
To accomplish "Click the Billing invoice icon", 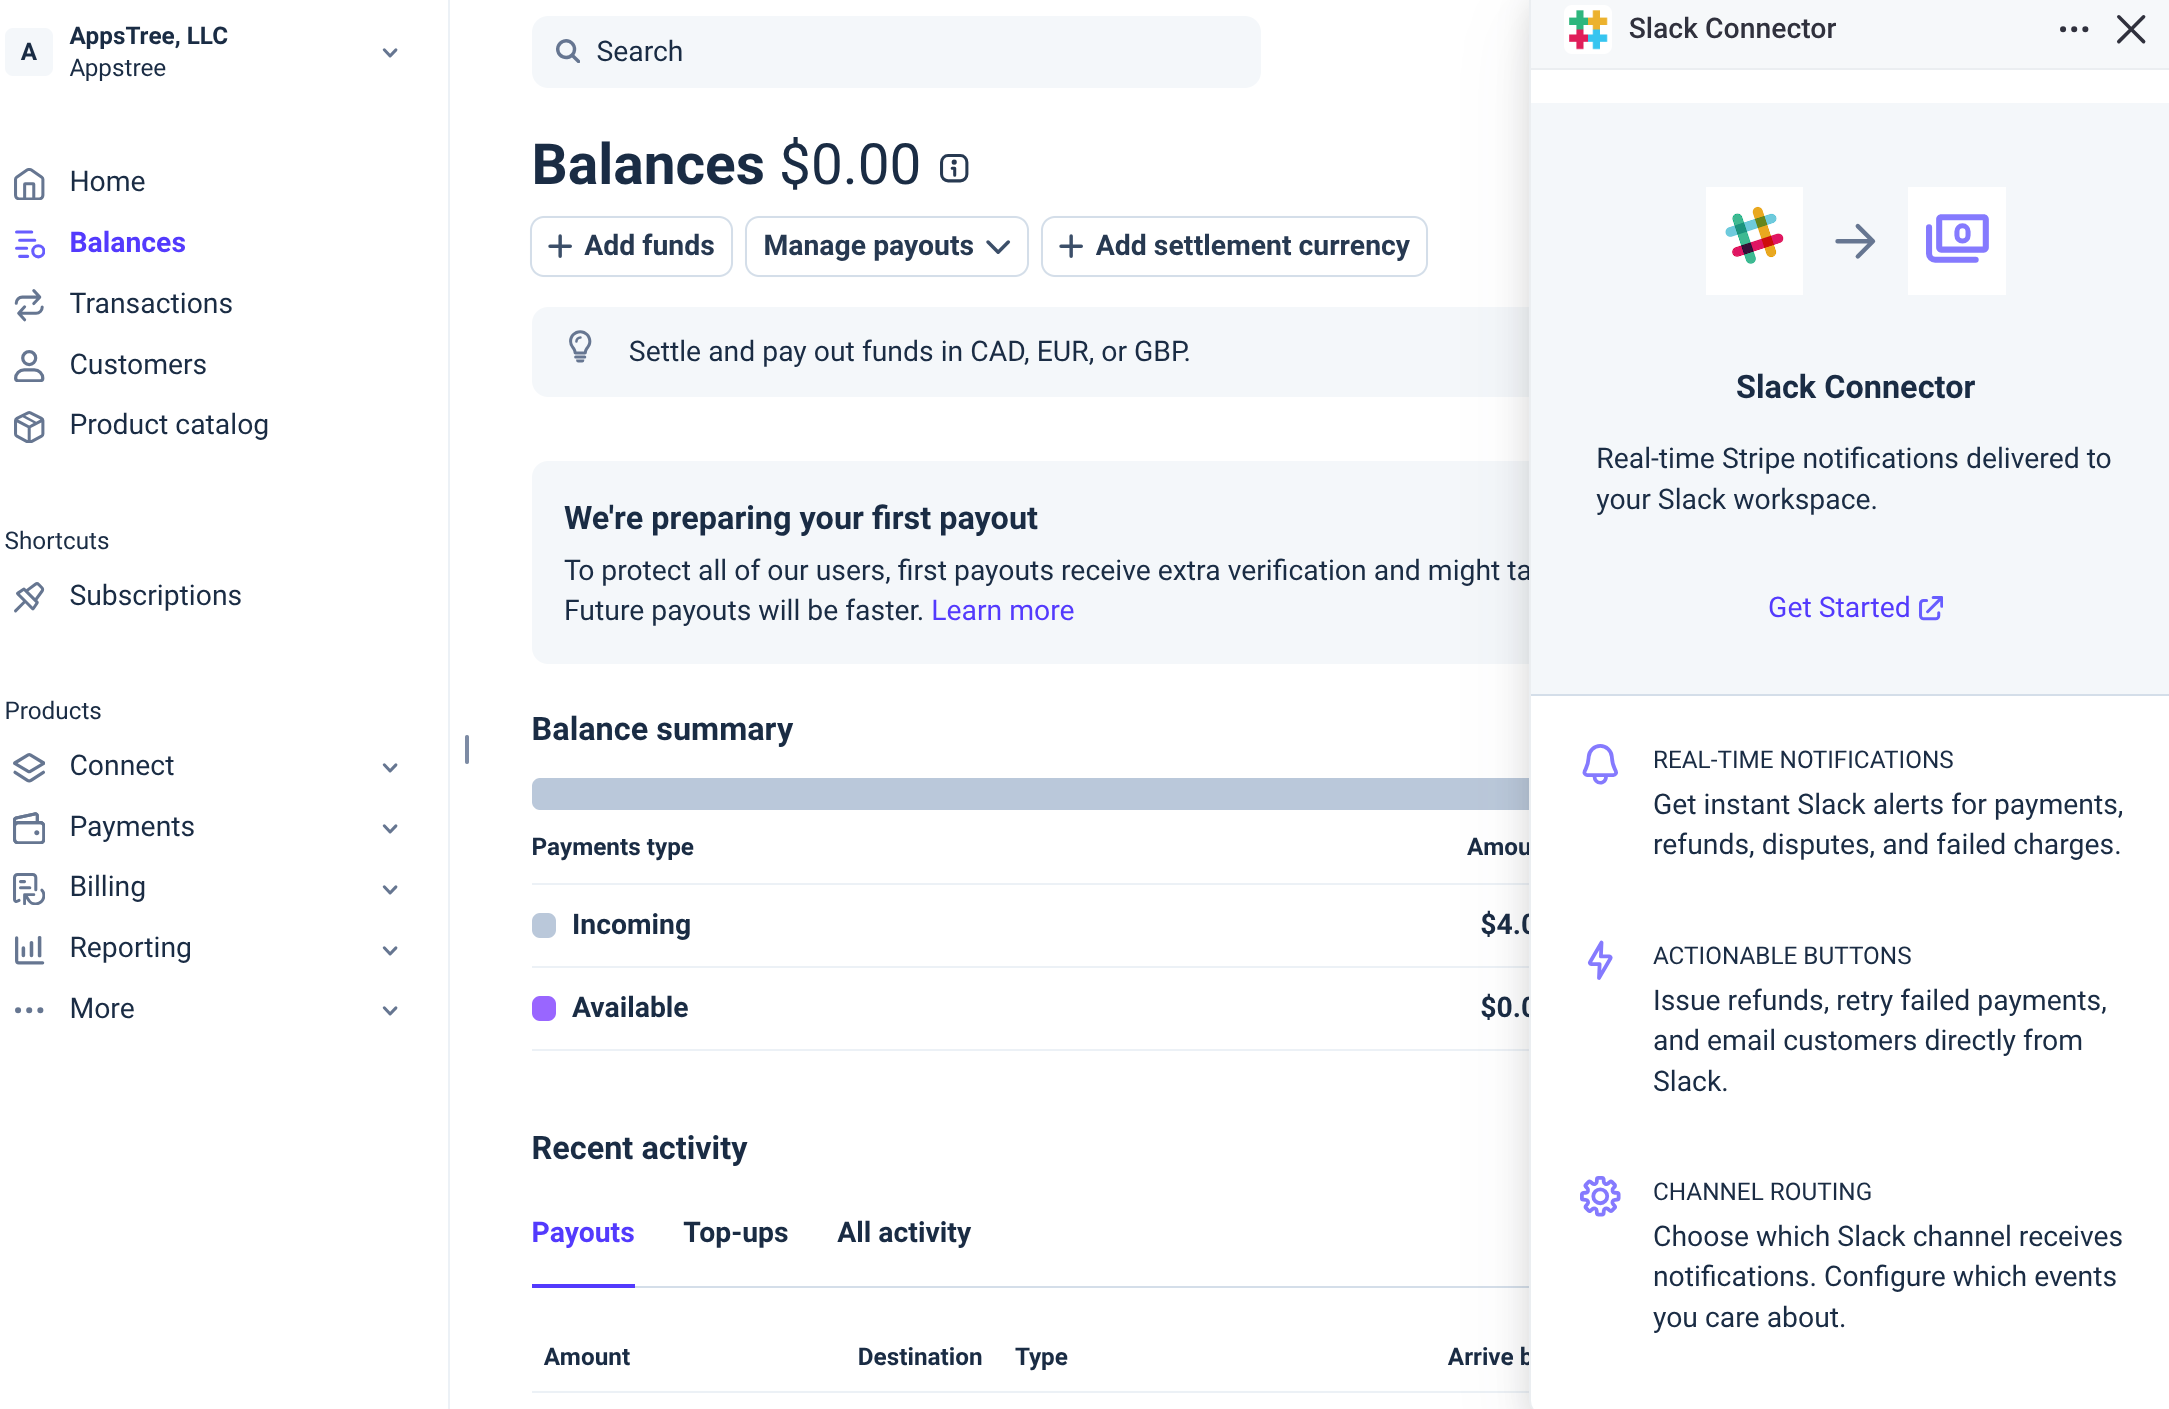I will point(29,889).
